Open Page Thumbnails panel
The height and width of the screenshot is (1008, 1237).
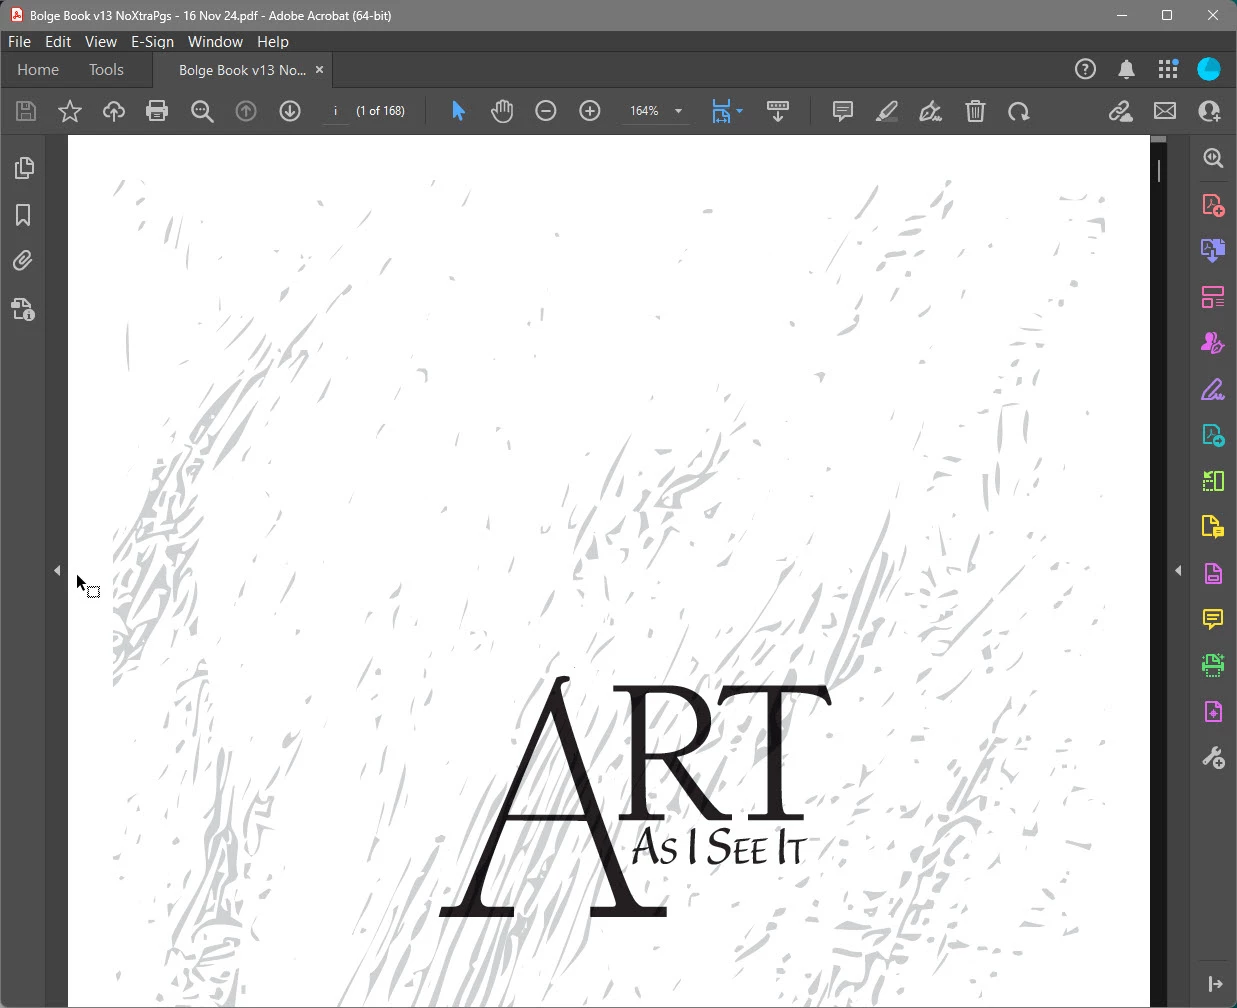pos(23,168)
